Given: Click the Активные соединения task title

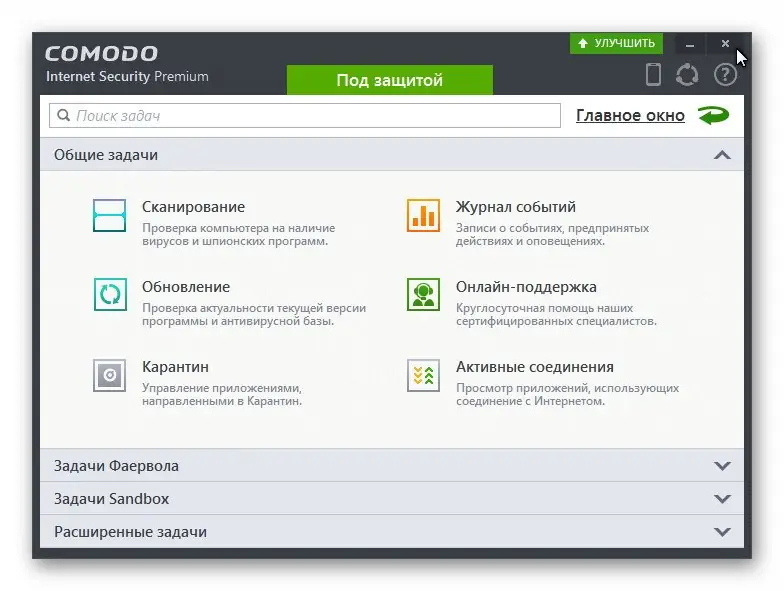Looking at the screenshot, I should coord(534,367).
